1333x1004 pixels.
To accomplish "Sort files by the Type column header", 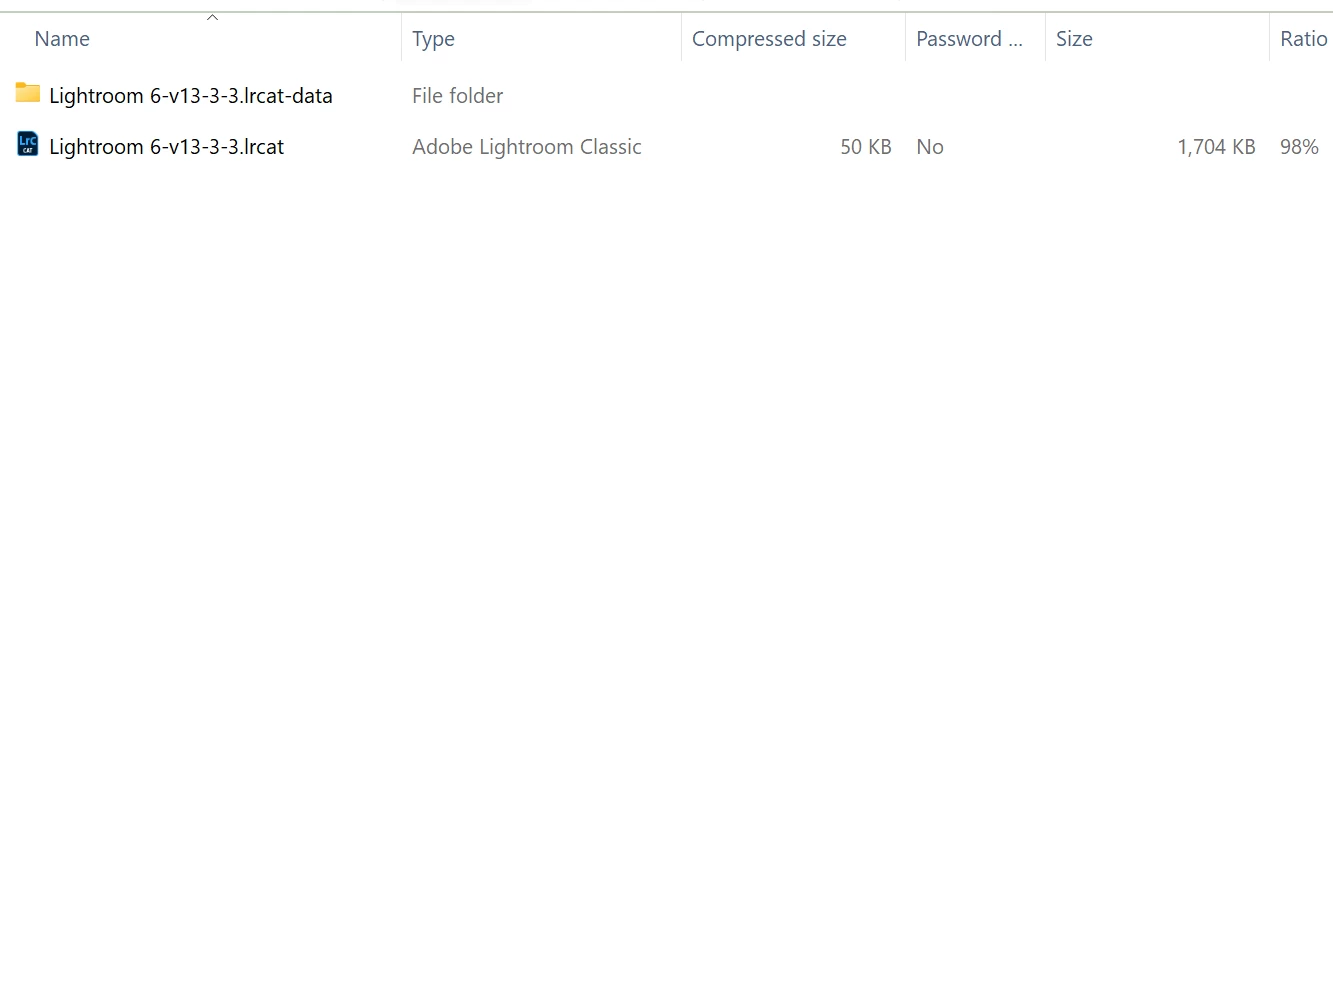I will (433, 39).
